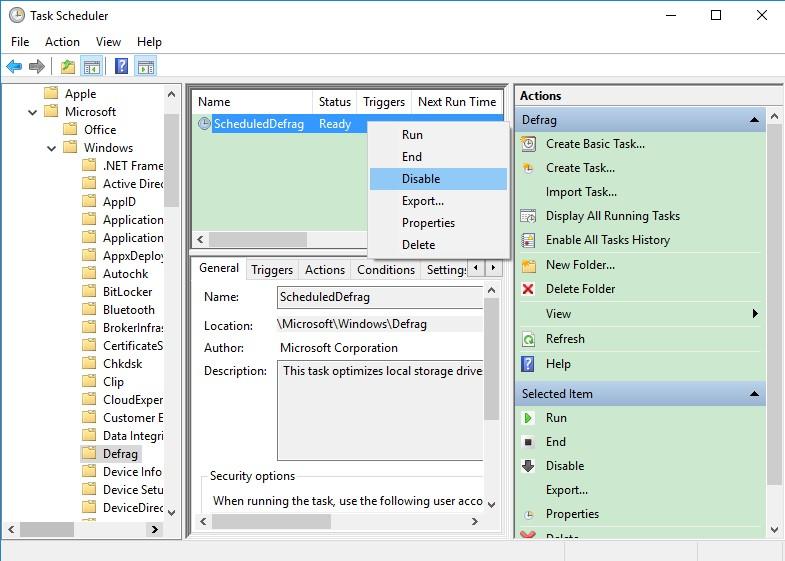Switch to the Triggers tab
The width and height of the screenshot is (785, 561).
[x=272, y=270]
